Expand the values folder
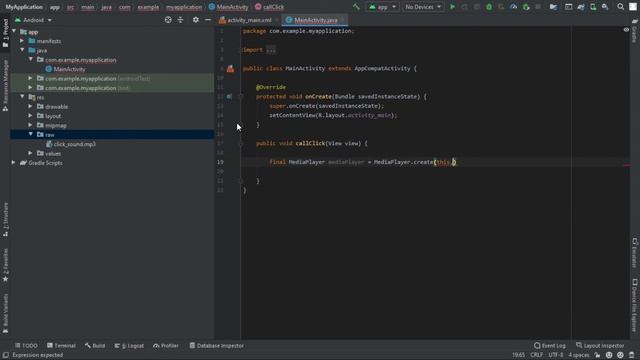The image size is (640, 360). (x=31, y=153)
